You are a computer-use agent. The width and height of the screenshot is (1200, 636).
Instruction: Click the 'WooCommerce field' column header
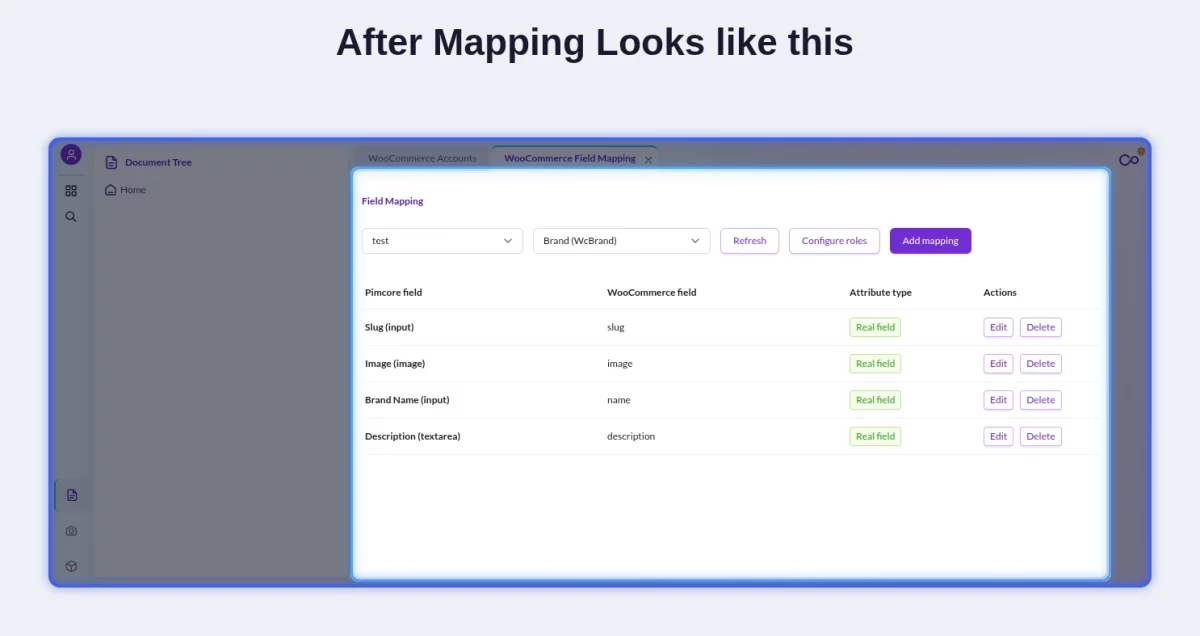coord(652,293)
